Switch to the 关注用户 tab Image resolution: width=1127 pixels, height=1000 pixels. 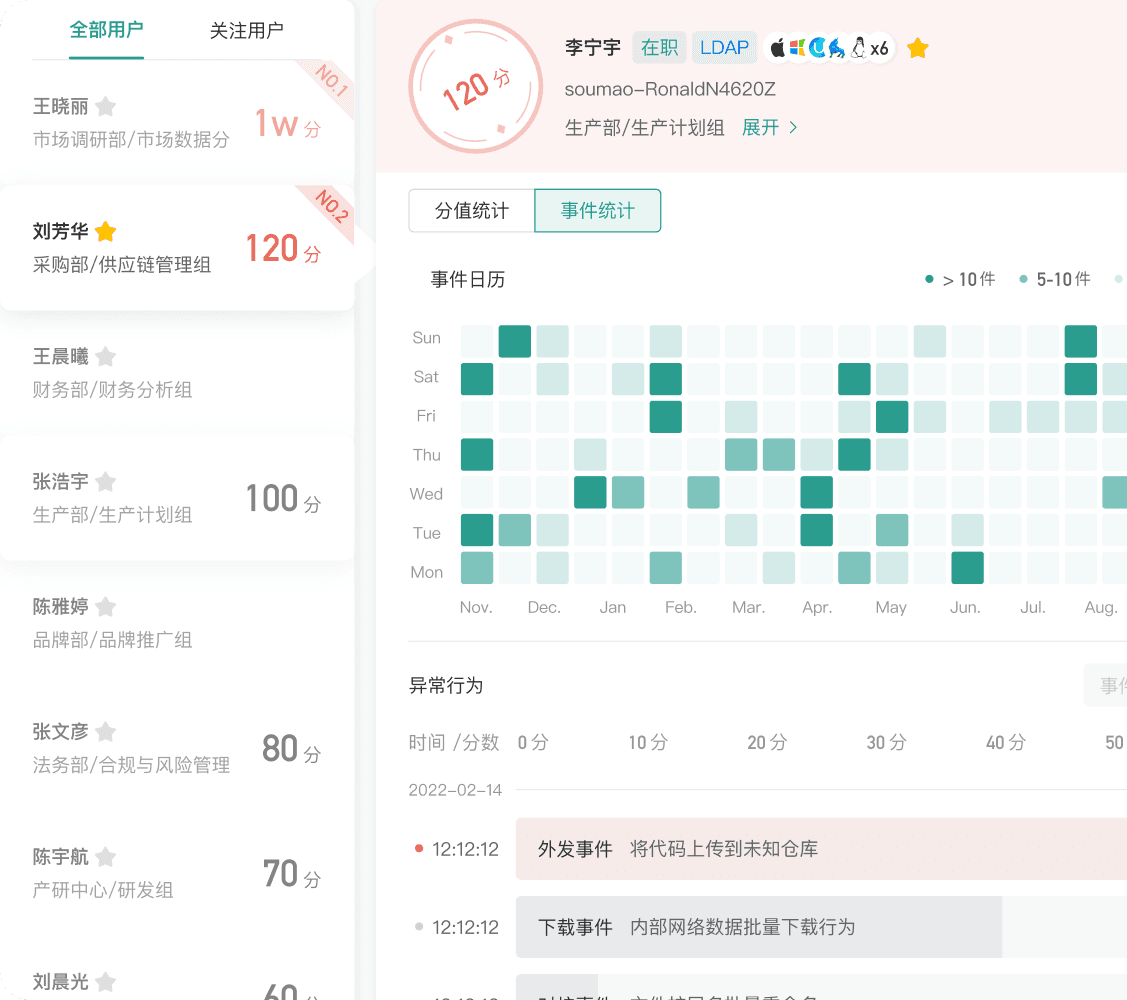(248, 31)
